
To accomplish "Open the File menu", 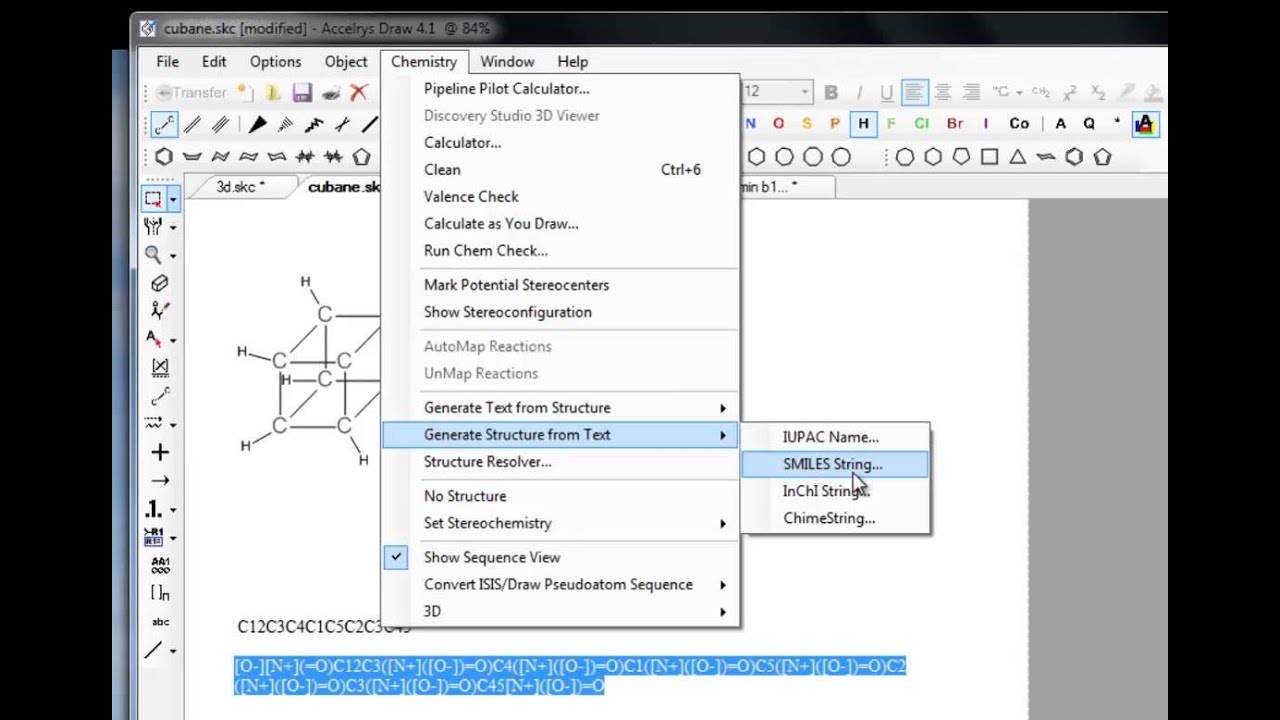I will pyautogui.click(x=167, y=62).
